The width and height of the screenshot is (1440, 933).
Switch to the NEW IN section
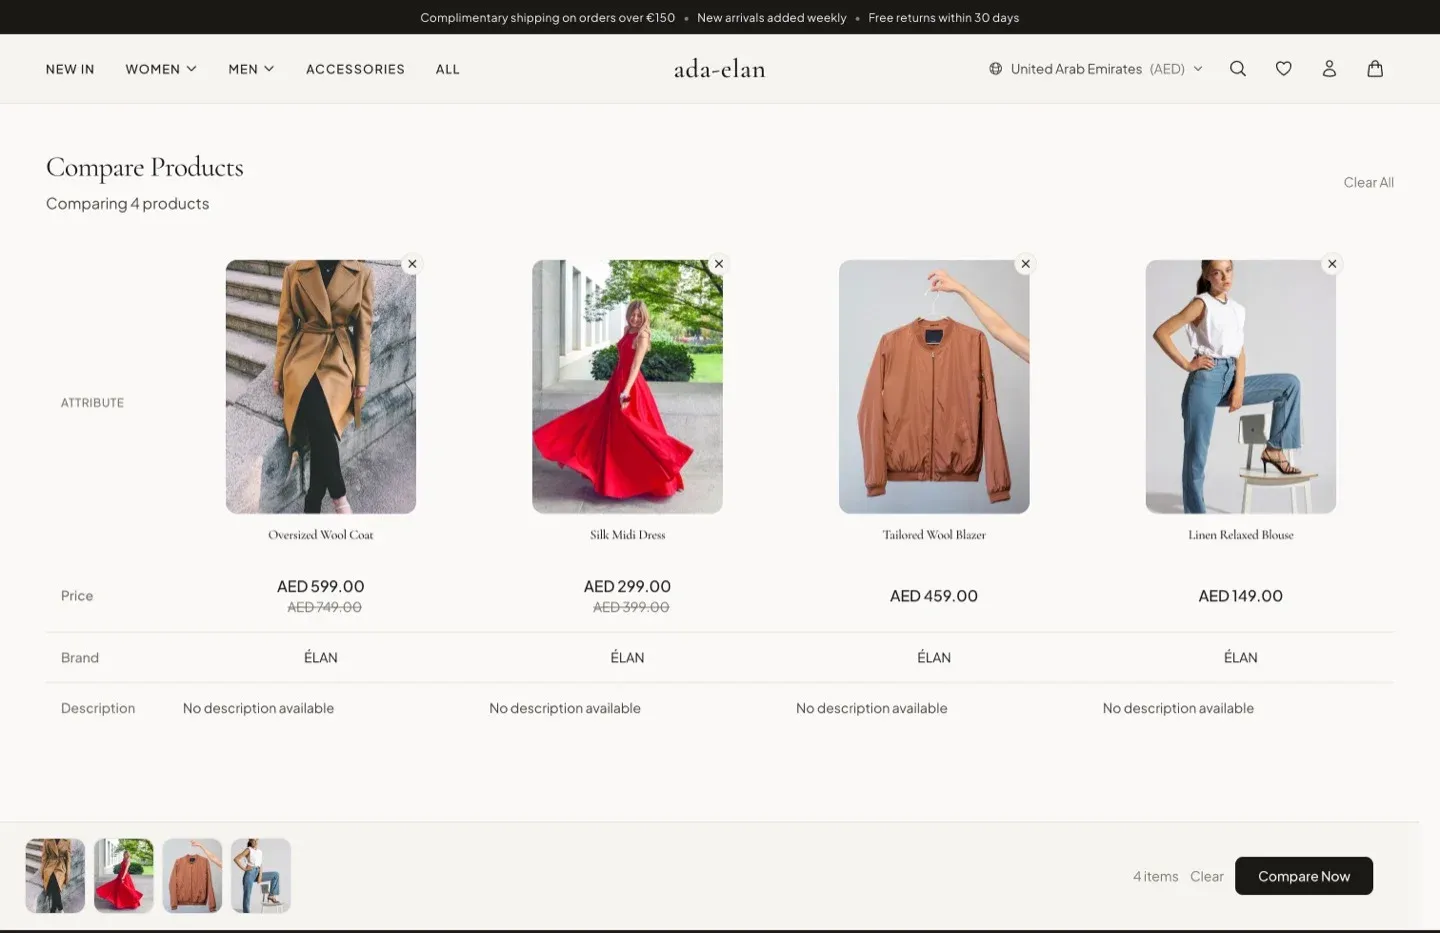69,68
